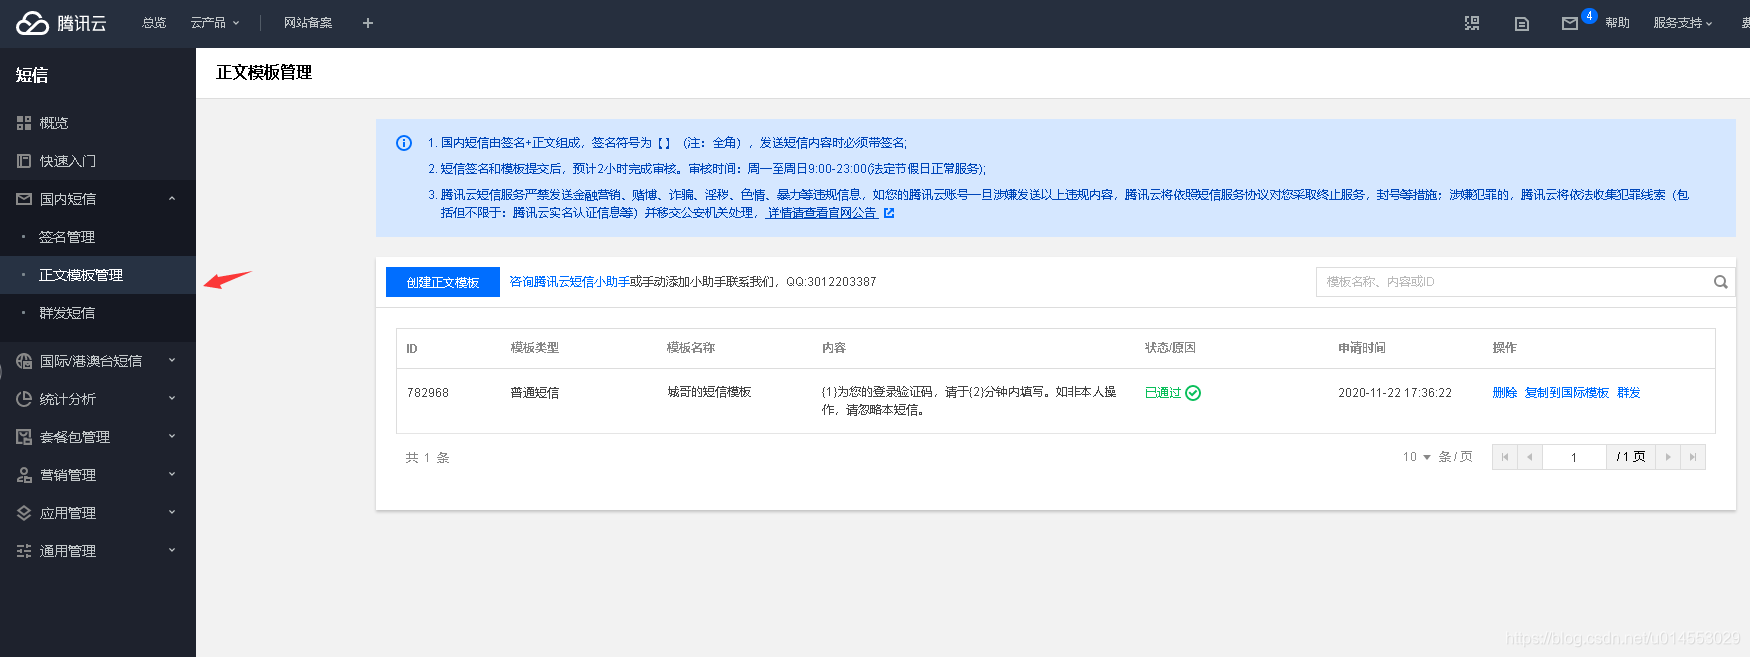Viewport: 1750px width, 657px height.
Task: Select 正文模板管理 in the sidebar
Action: pyautogui.click(x=98, y=275)
